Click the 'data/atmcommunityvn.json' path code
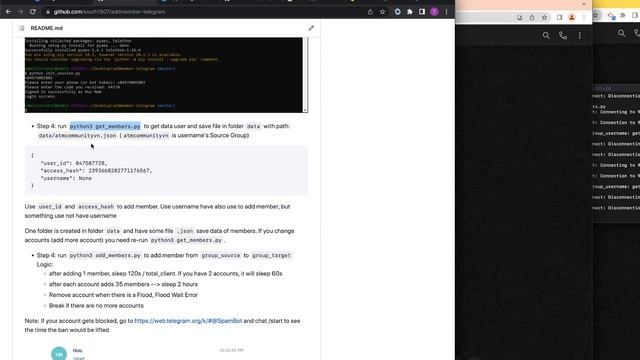The height and width of the screenshot is (360, 640). (x=78, y=136)
